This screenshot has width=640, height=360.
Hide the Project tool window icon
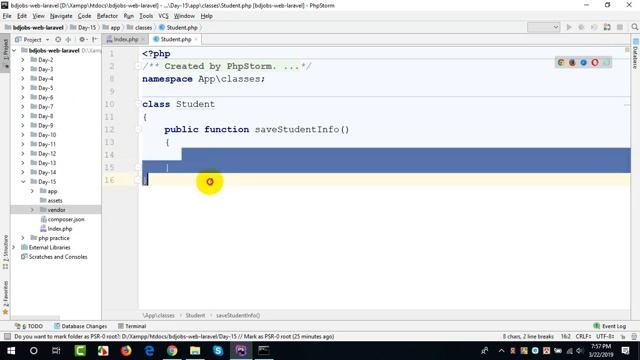95,40
